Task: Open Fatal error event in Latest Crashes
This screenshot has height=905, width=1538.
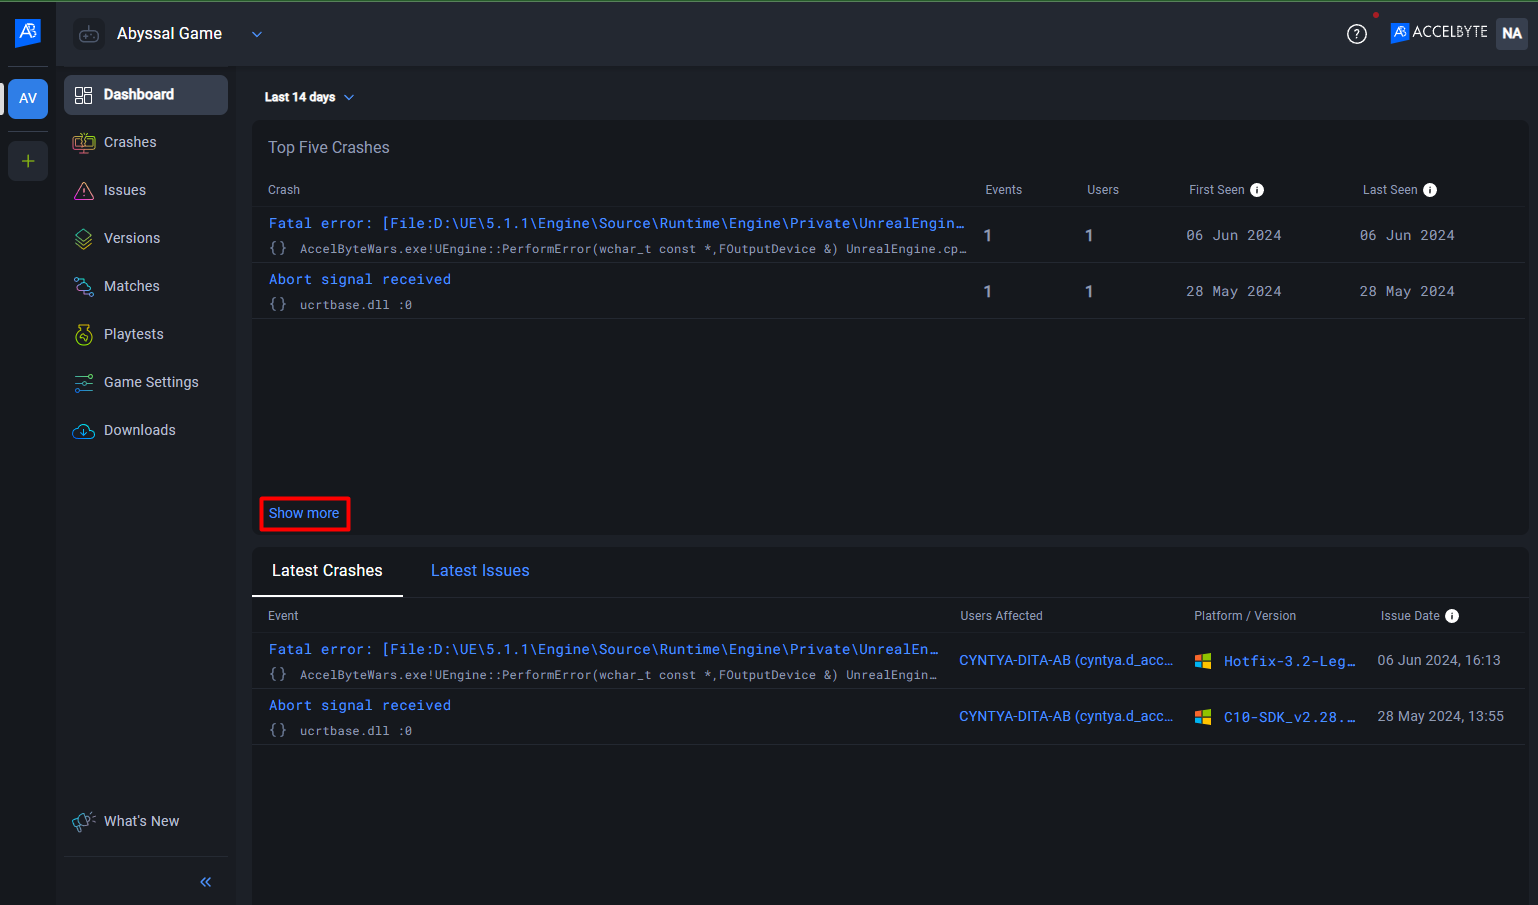Action: tap(604, 649)
